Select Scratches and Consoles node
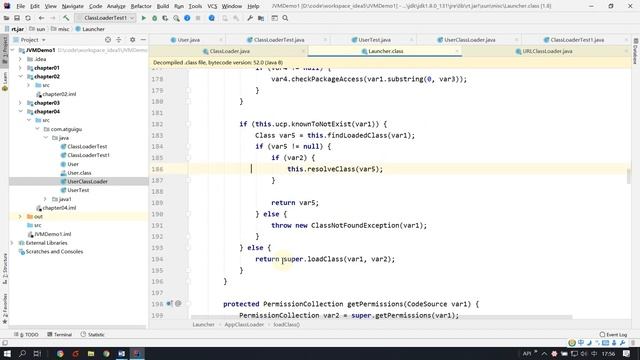 tap(54, 252)
